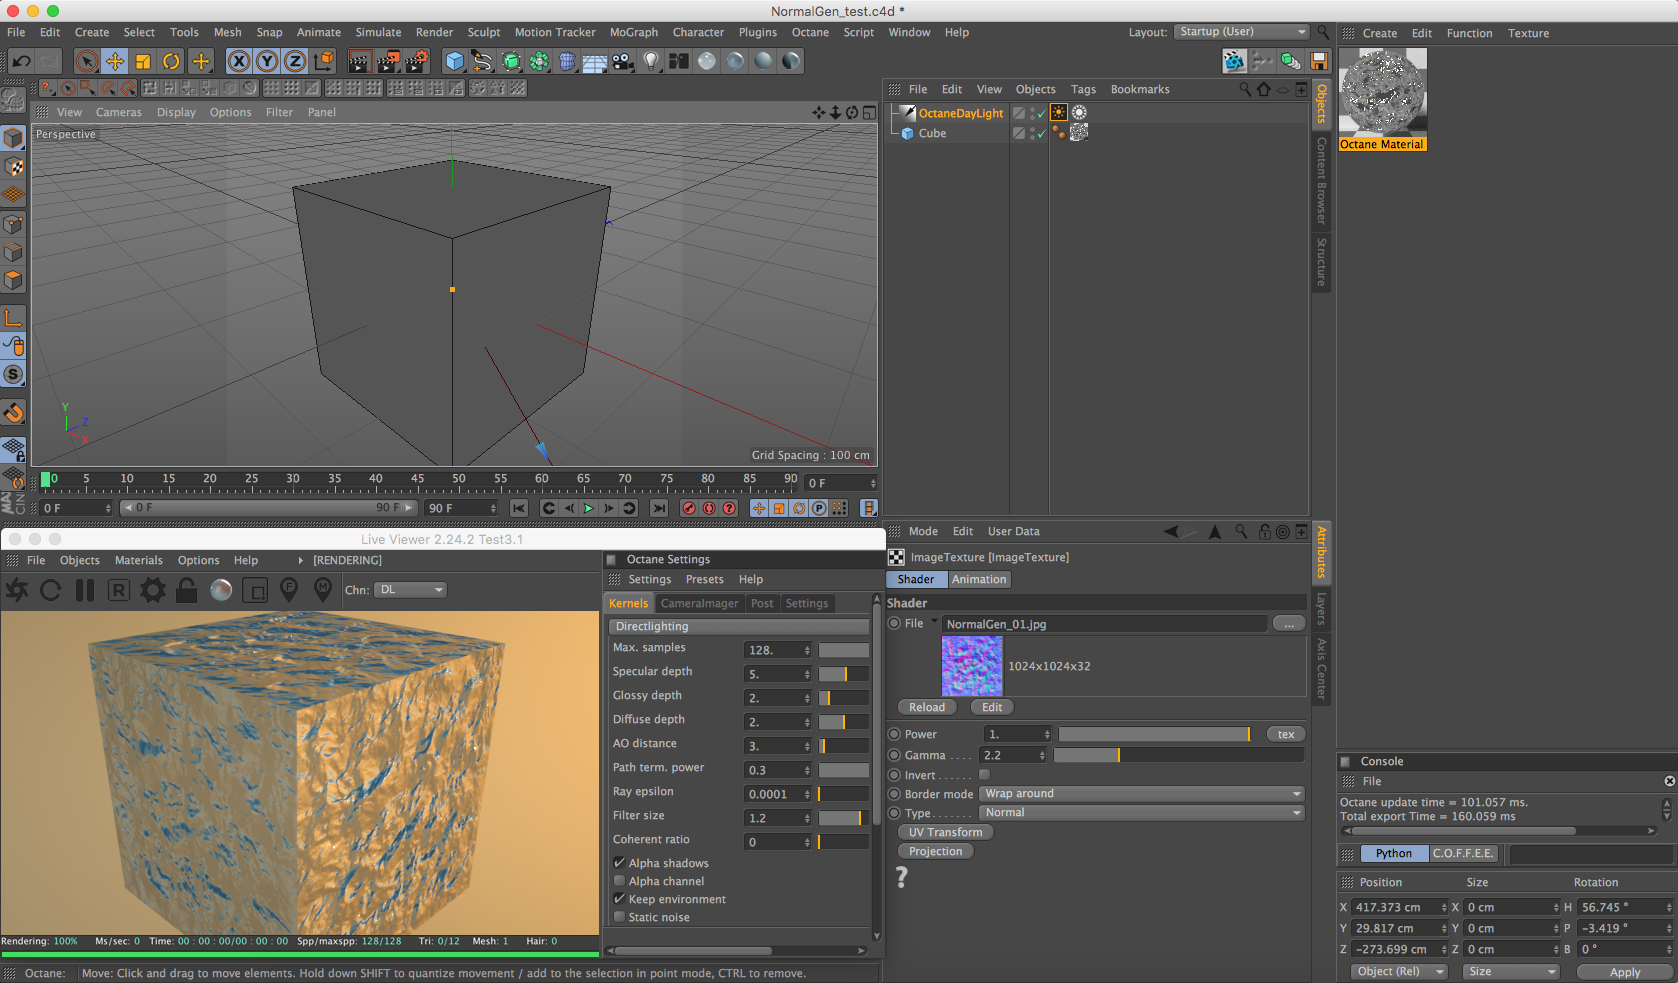Click the Undo arrow icon
Image resolution: width=1678 pixels, height=983 pixels.
pos(21,62)
